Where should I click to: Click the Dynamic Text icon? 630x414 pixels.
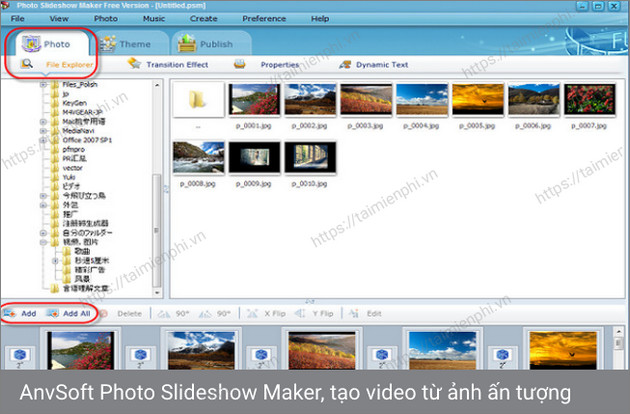tap(345, 64)
